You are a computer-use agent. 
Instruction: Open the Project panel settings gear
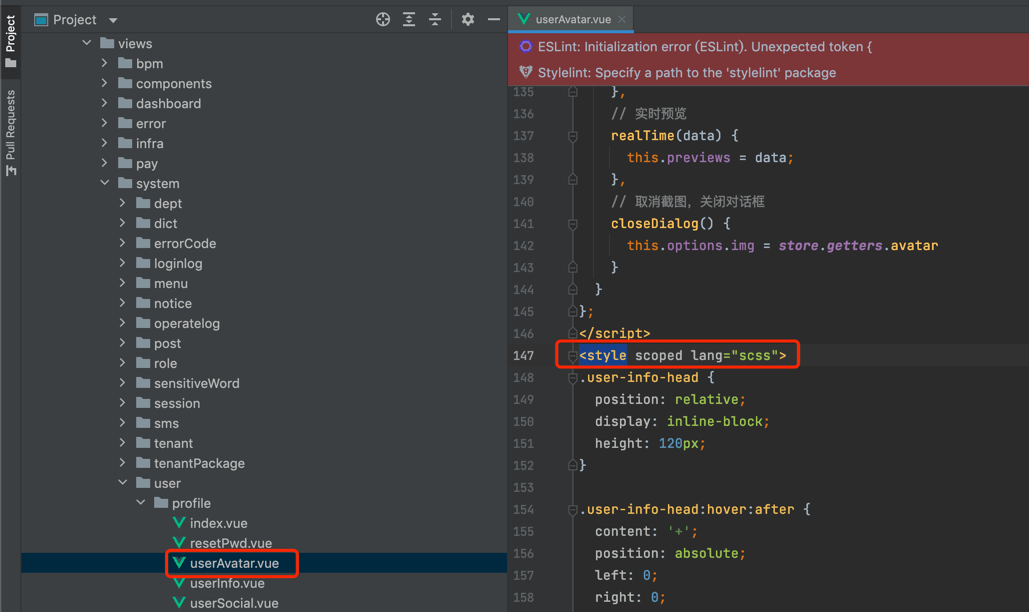468,19
